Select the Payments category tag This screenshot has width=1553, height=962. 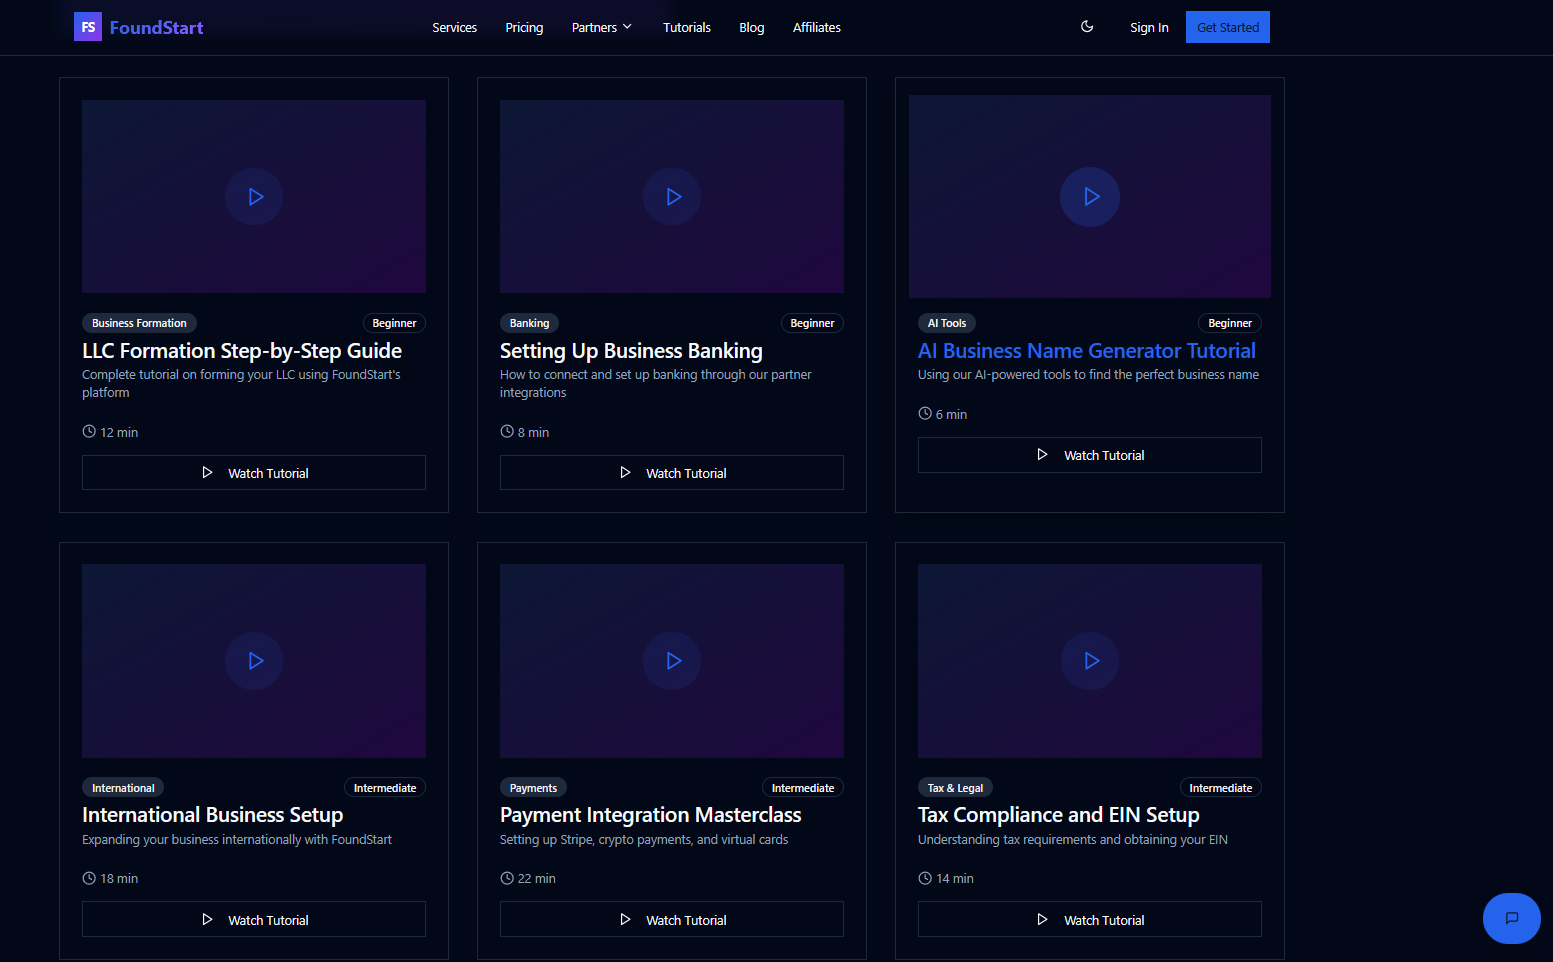(x=533, y=788)
